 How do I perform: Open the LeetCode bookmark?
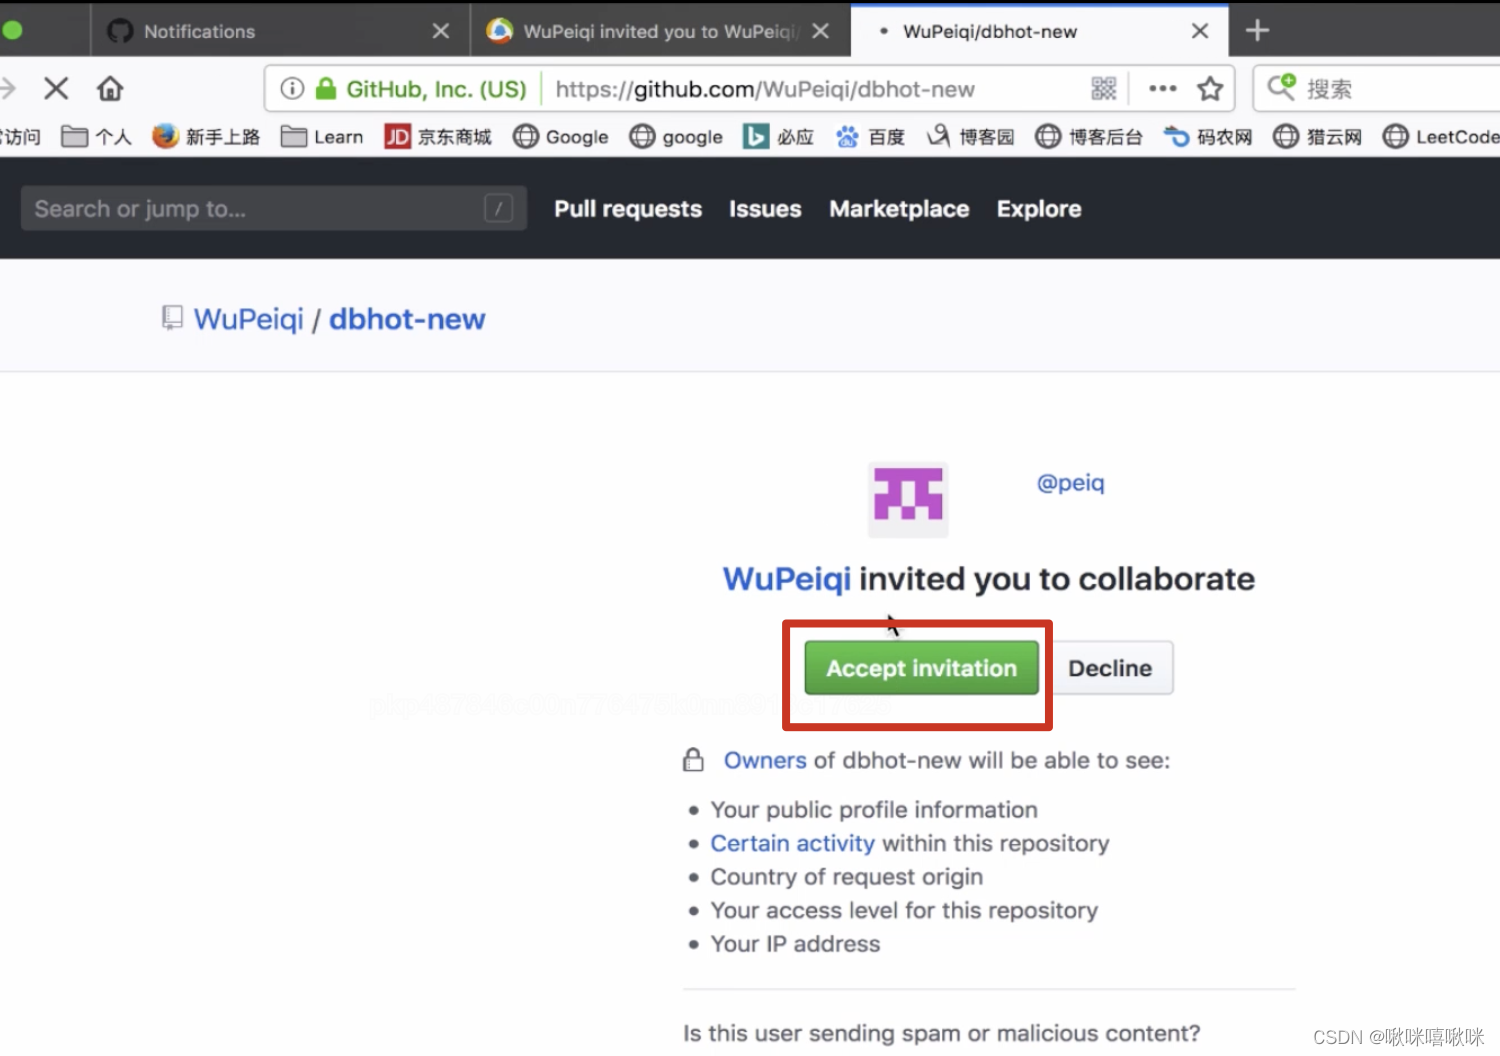[x=1441, y=137]
